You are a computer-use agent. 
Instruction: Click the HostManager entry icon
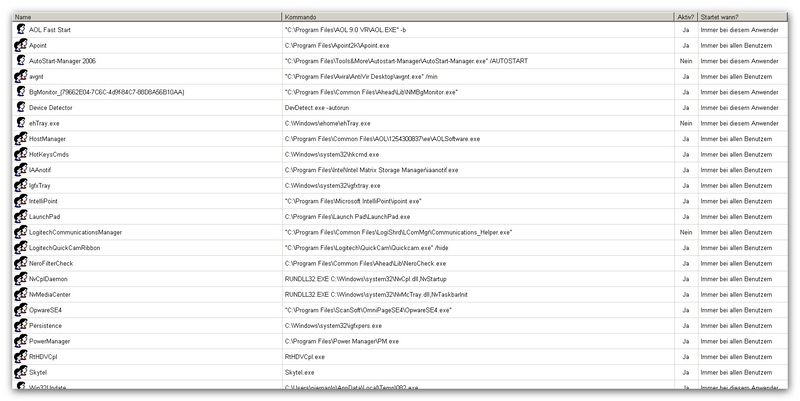20,138
